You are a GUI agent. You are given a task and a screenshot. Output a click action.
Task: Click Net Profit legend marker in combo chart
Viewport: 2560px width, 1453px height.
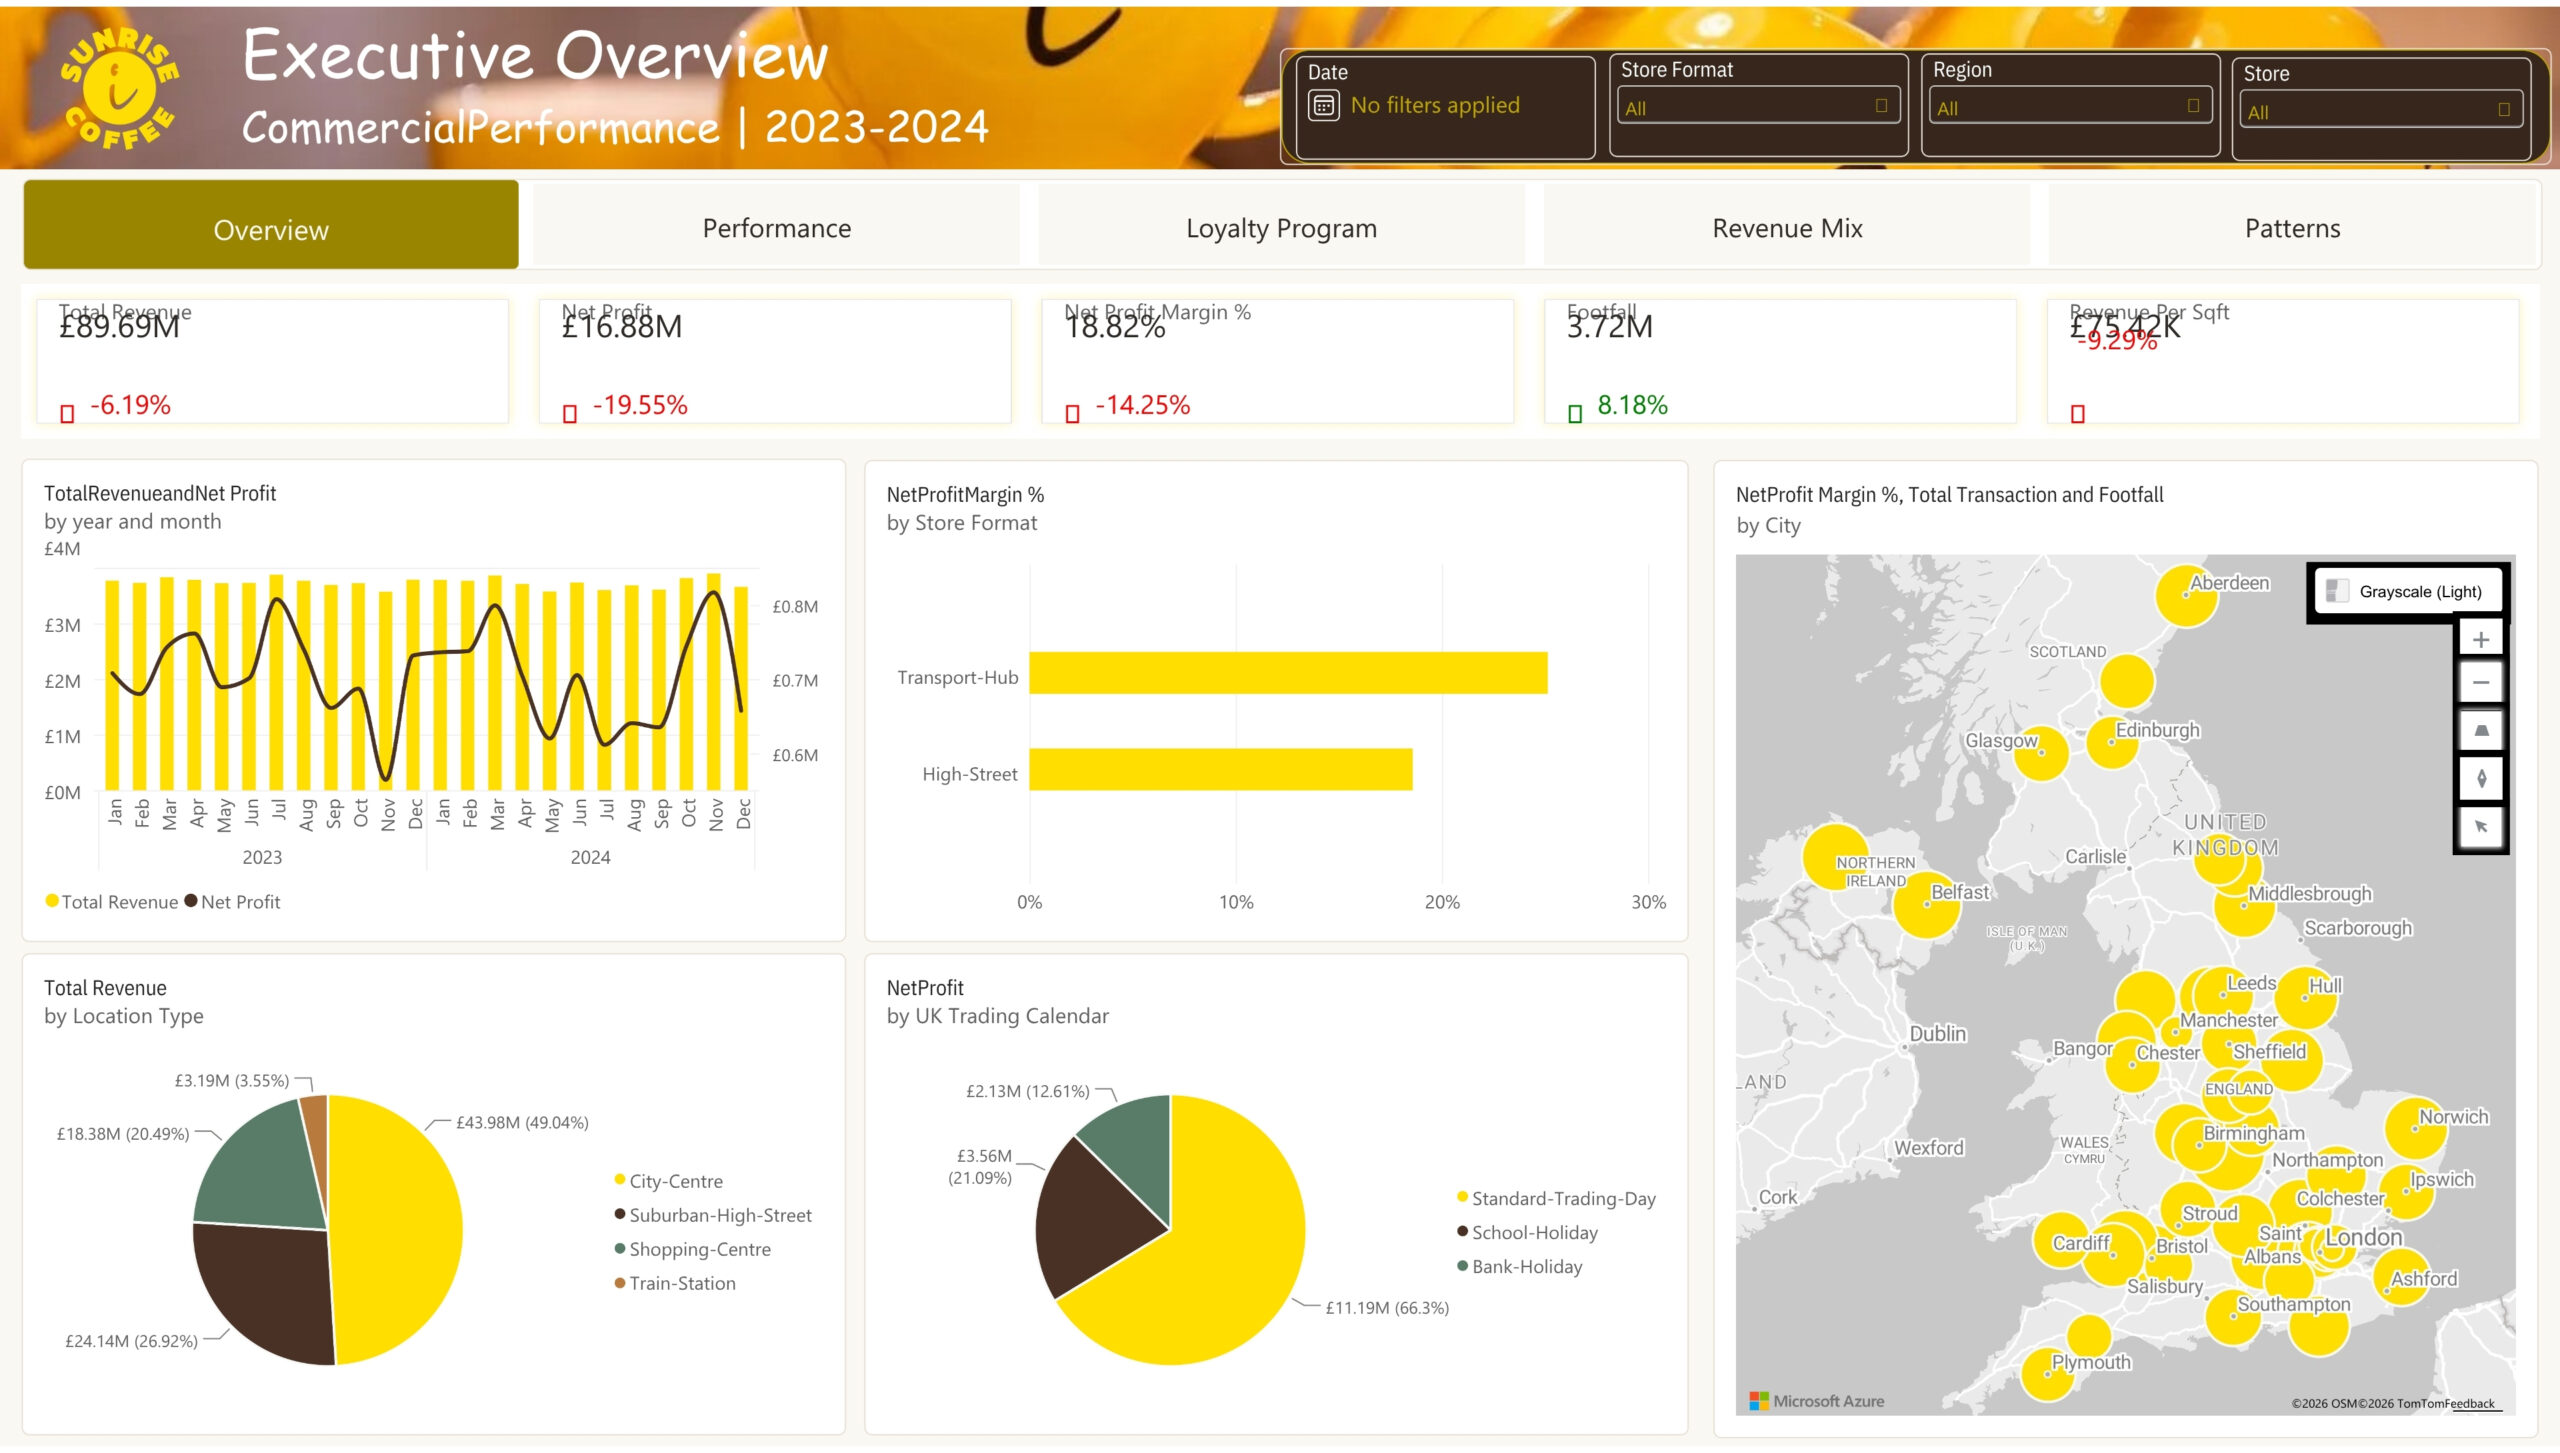coord(191,901)
